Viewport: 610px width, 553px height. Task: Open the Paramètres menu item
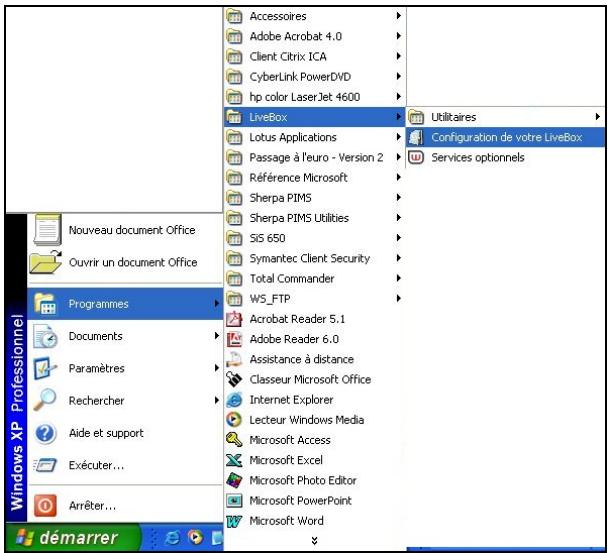pos(96,368)
